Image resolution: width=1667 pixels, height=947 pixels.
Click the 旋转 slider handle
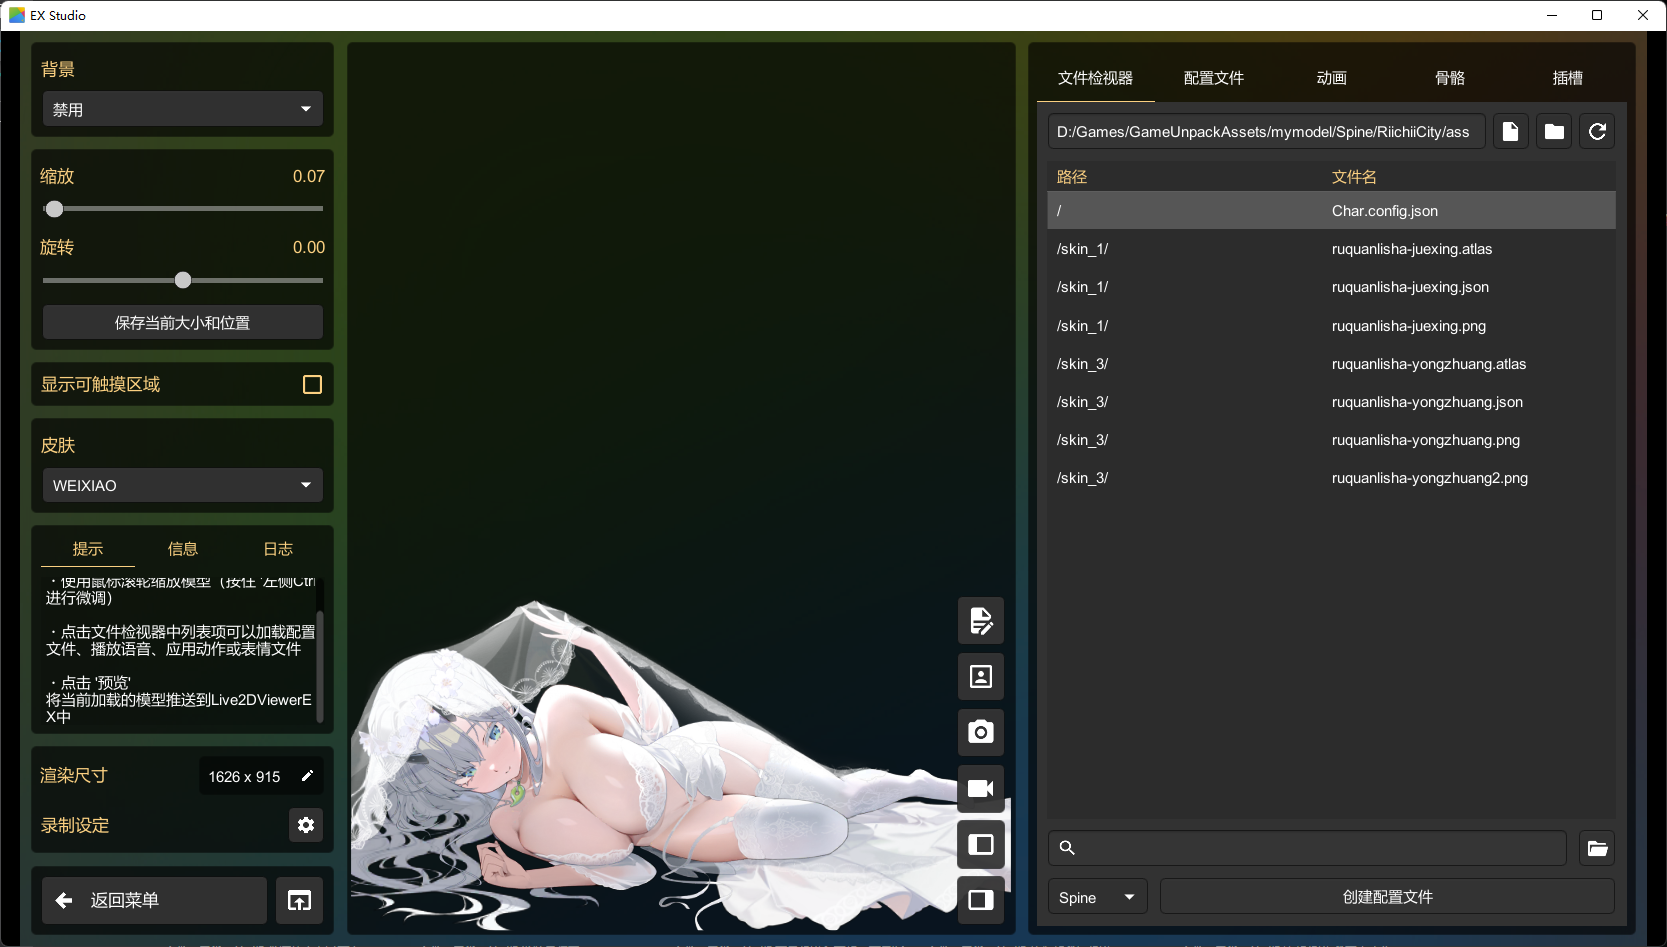coord(183,280)
